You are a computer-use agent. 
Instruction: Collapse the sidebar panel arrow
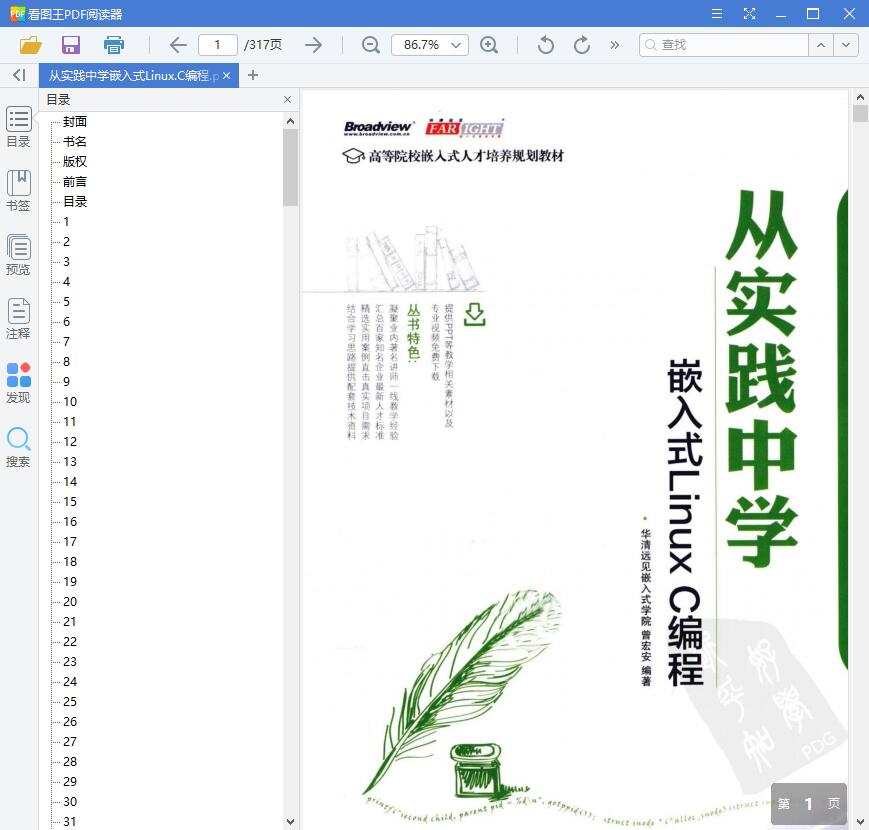pyautogui.click(x=19, y=75)
